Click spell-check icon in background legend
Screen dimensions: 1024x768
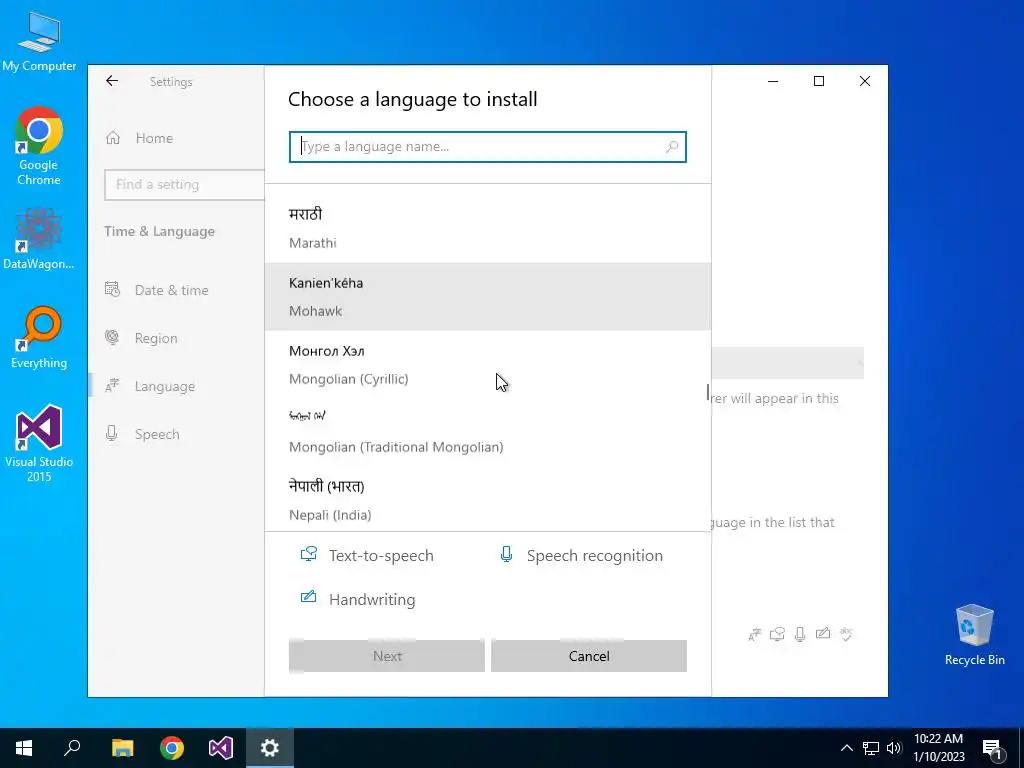[846, 634]
